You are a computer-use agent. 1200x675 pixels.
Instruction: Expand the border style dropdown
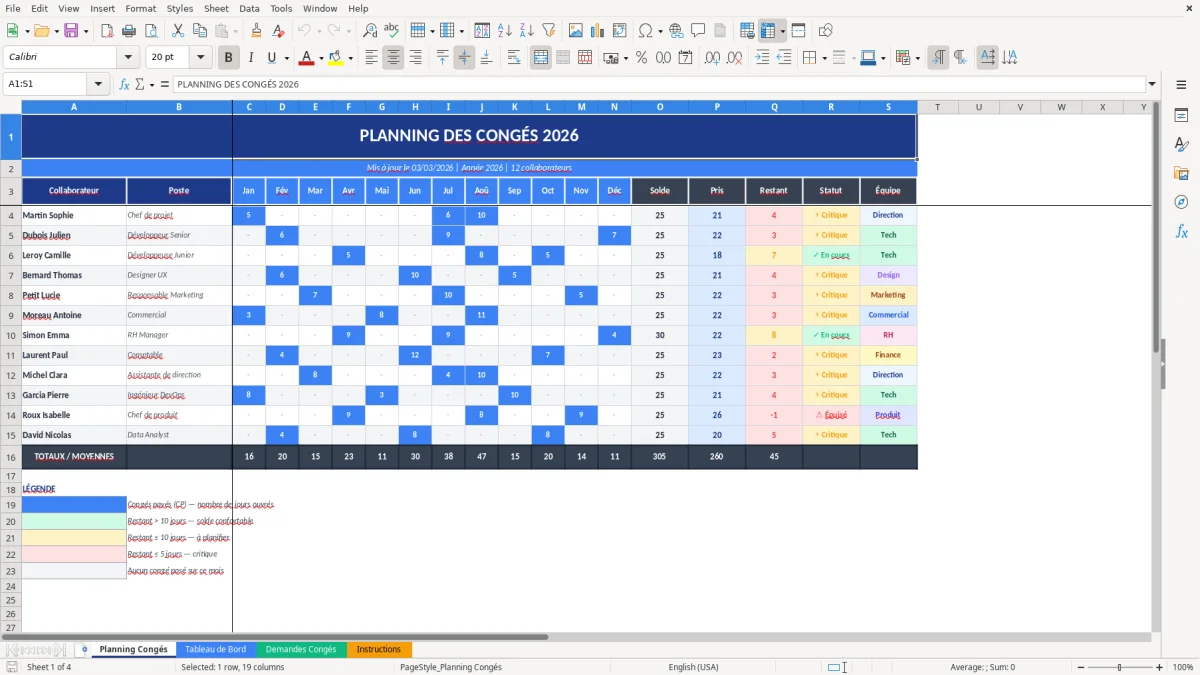click(853, 59)
